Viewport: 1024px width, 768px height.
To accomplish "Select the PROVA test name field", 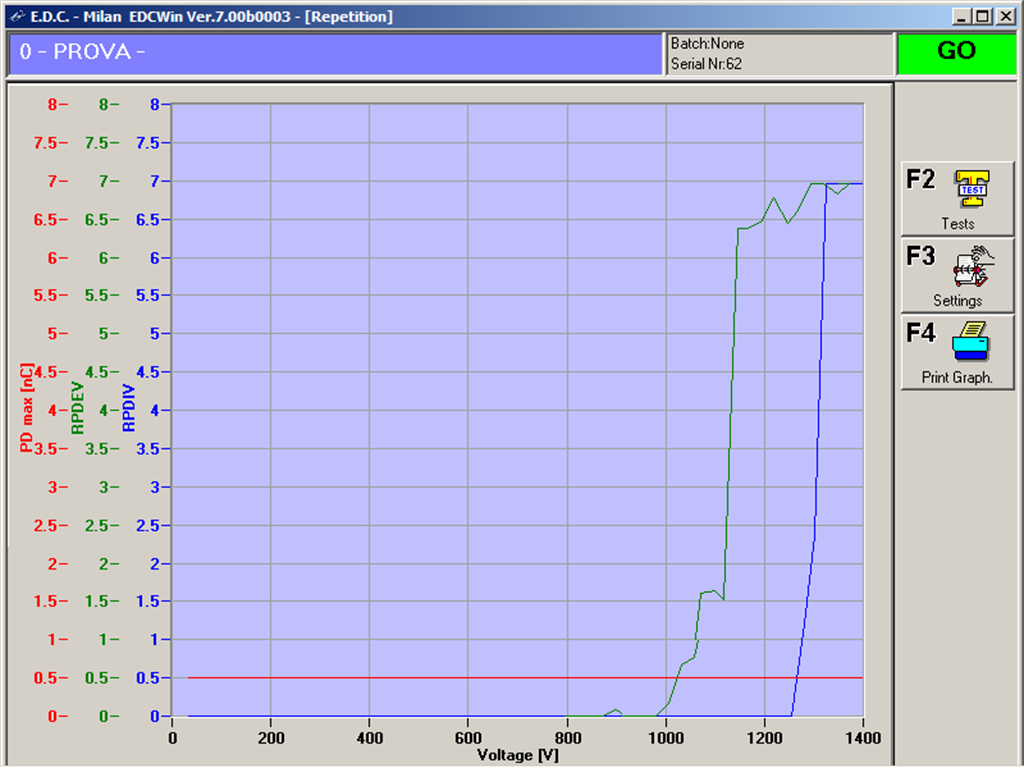I will [x=335, y=54].
